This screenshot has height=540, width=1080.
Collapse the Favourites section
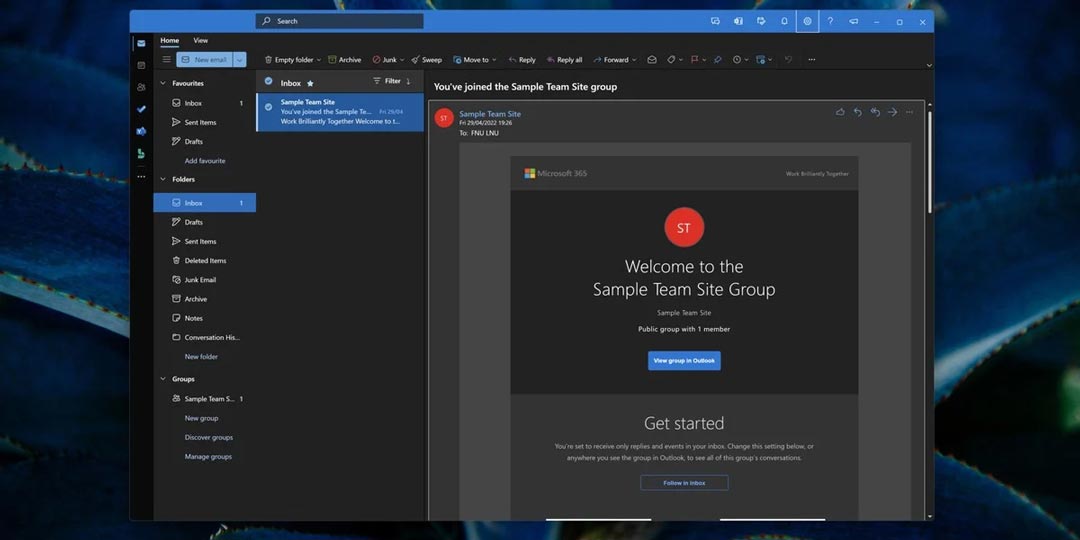click(163, 83)
